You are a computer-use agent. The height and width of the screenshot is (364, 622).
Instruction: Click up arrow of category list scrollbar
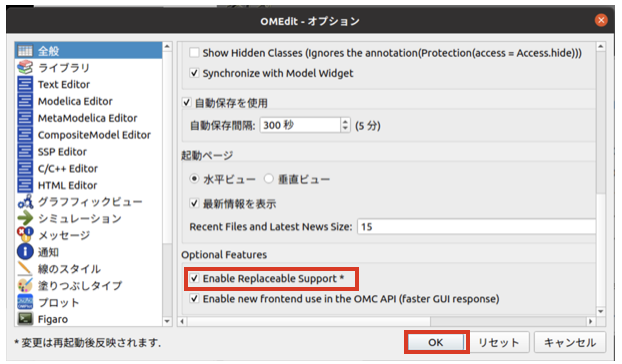(x=167, y=47)
